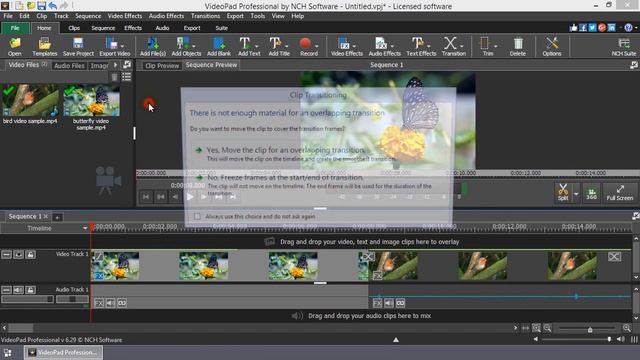Click the Export Video icon

112,46
